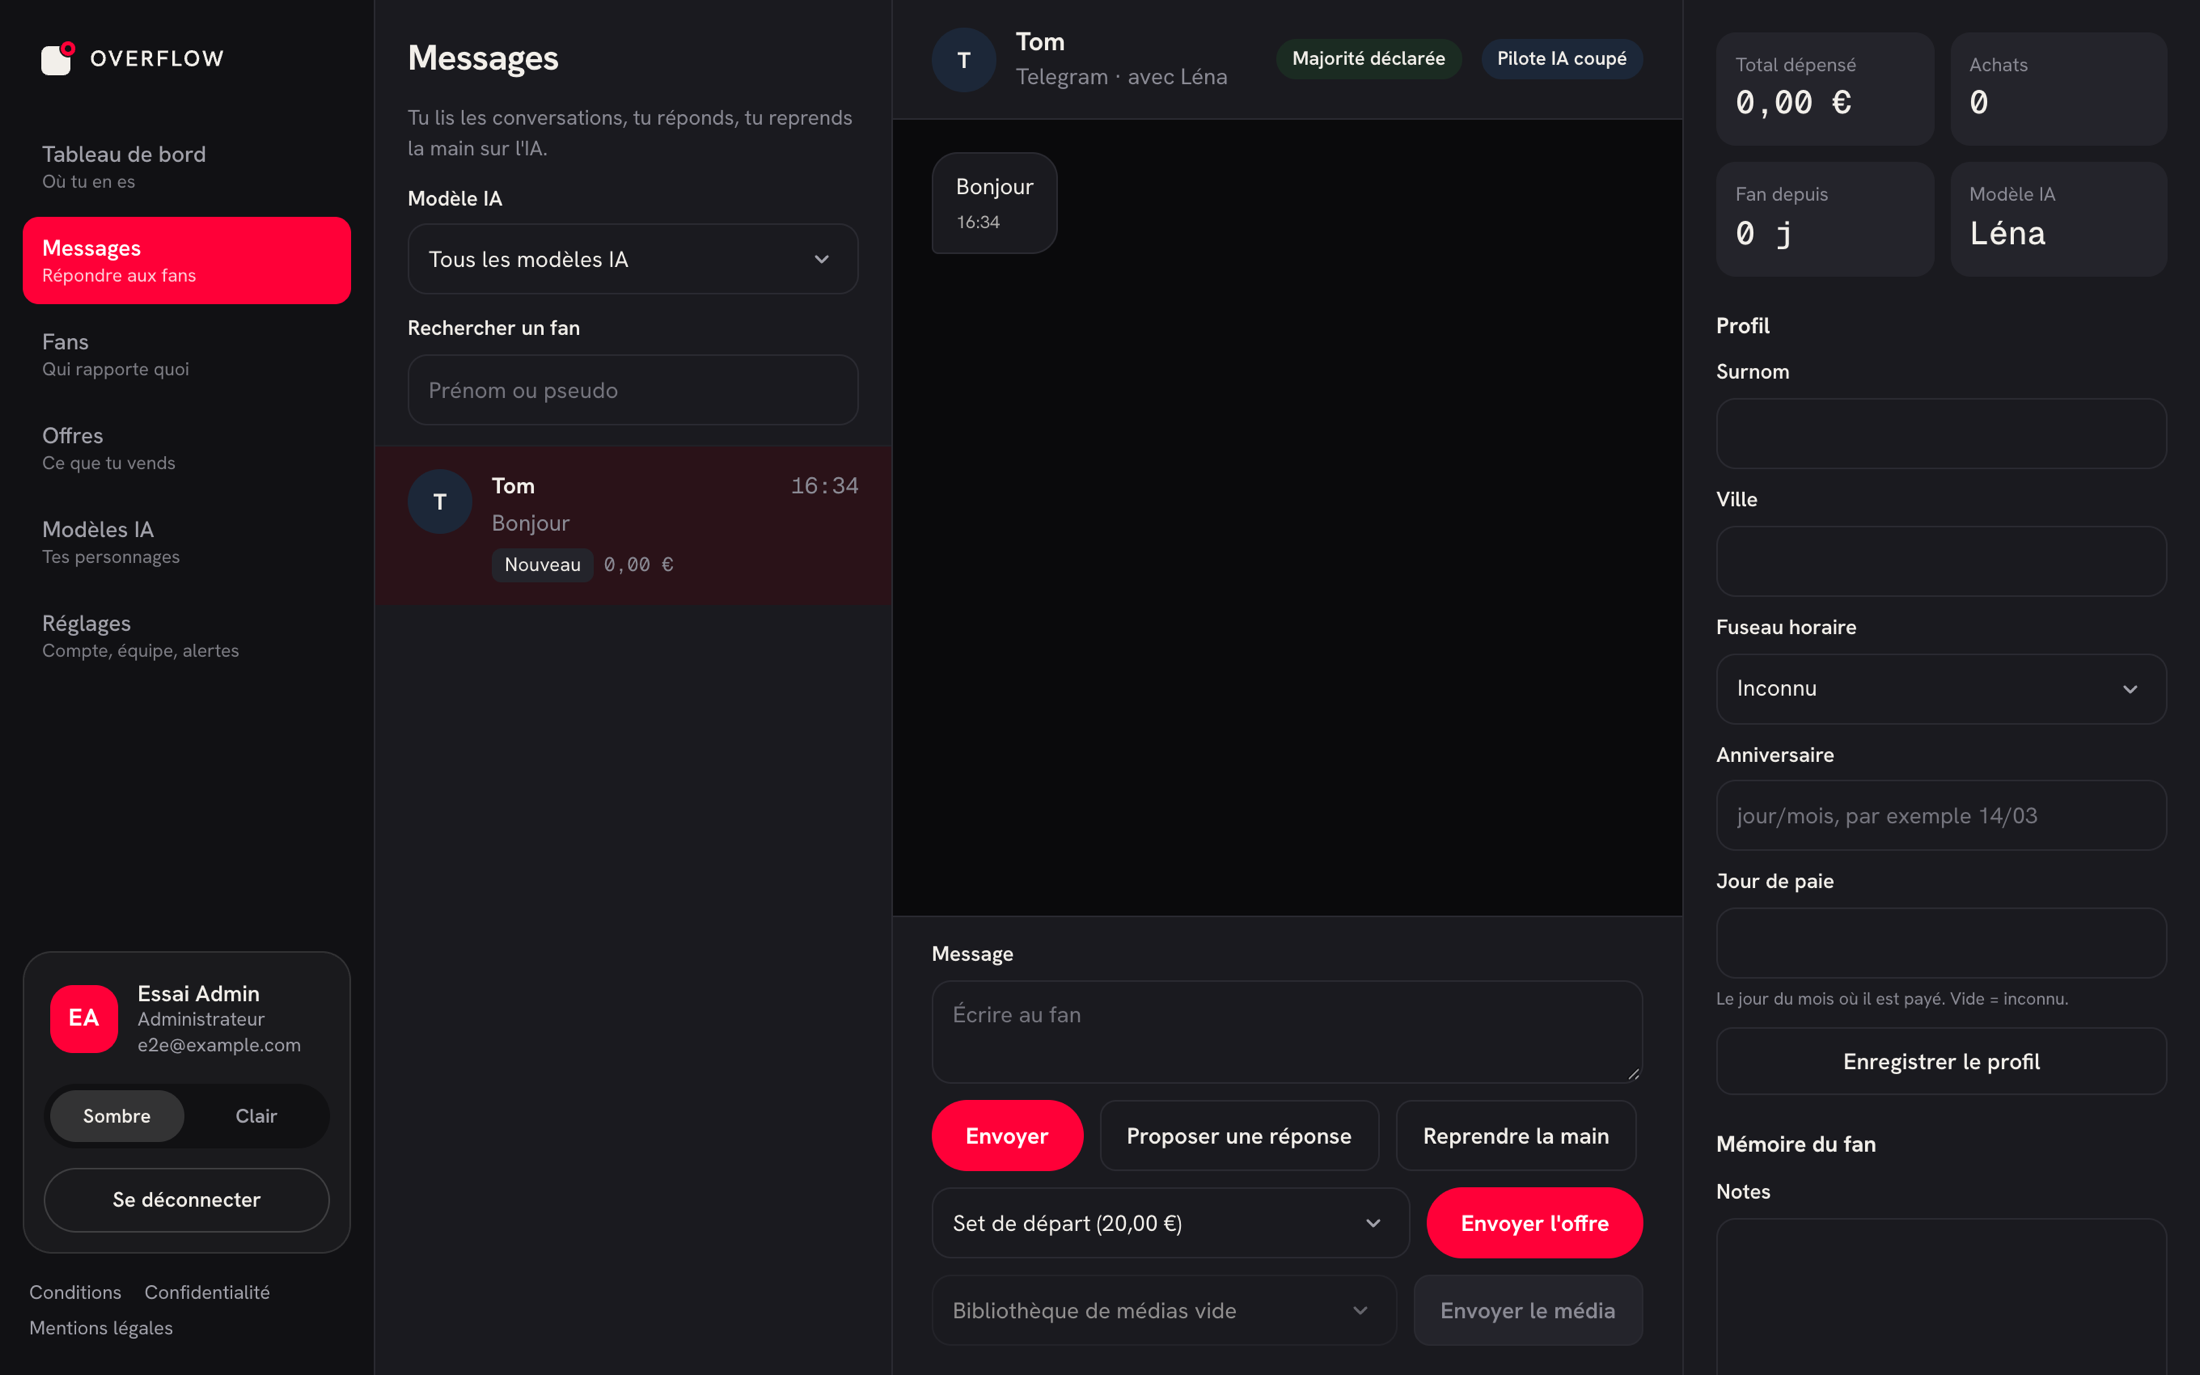Focus the Surnom field
The image size is (2200, 1375).
coord(1941,434)
